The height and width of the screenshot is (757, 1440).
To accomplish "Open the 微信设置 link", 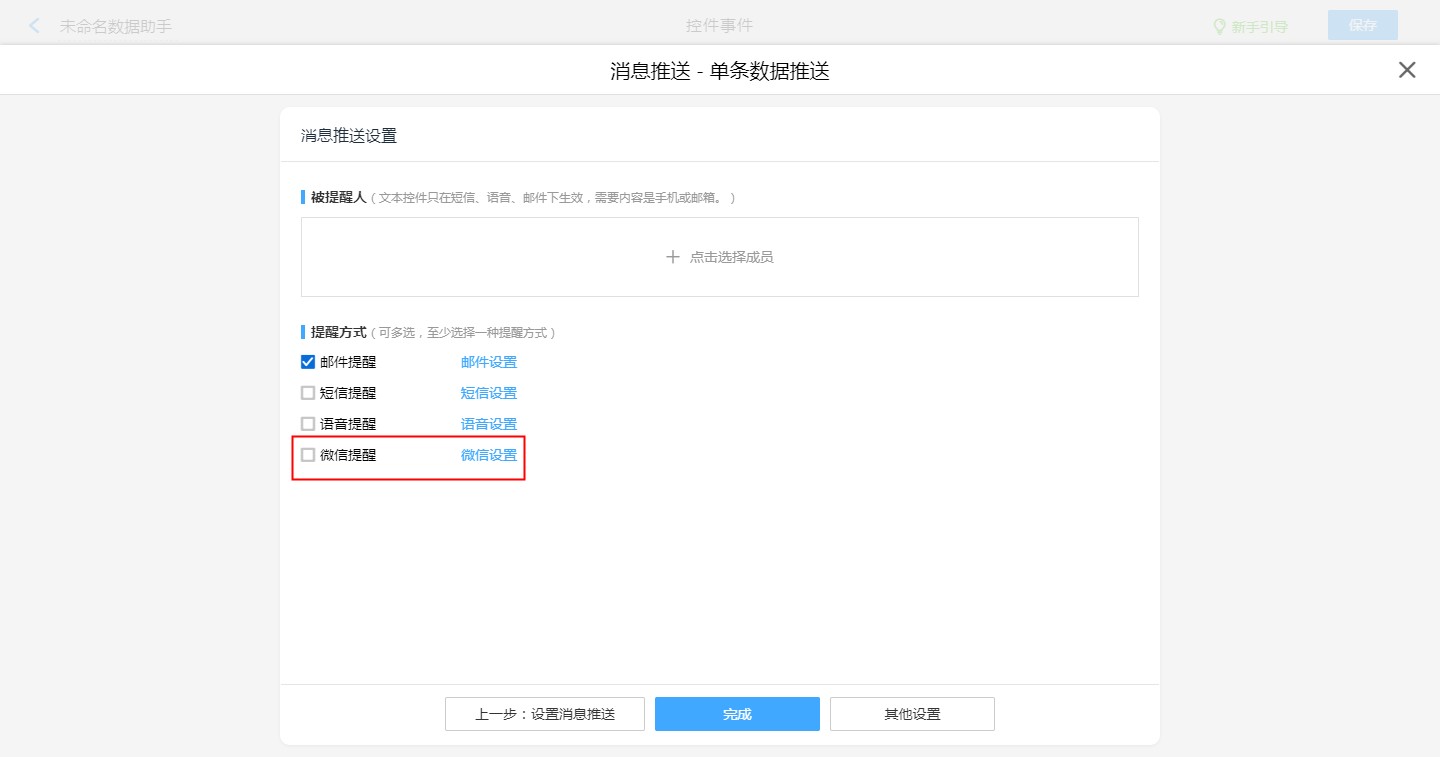I will pyautogui.click(x=489, y=455).
